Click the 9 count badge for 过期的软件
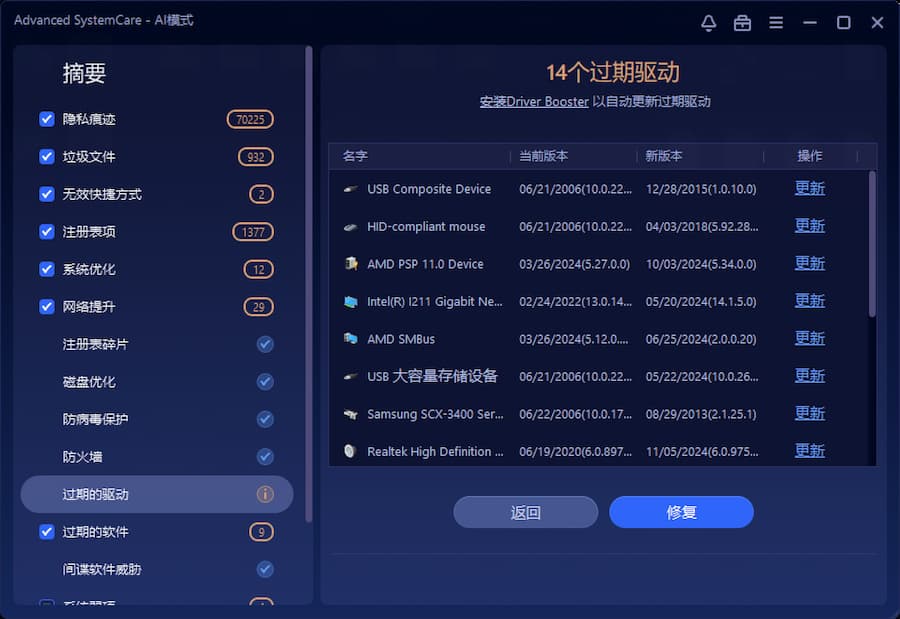The width and height of the screenshot is (900, 619). pos(261,532)
